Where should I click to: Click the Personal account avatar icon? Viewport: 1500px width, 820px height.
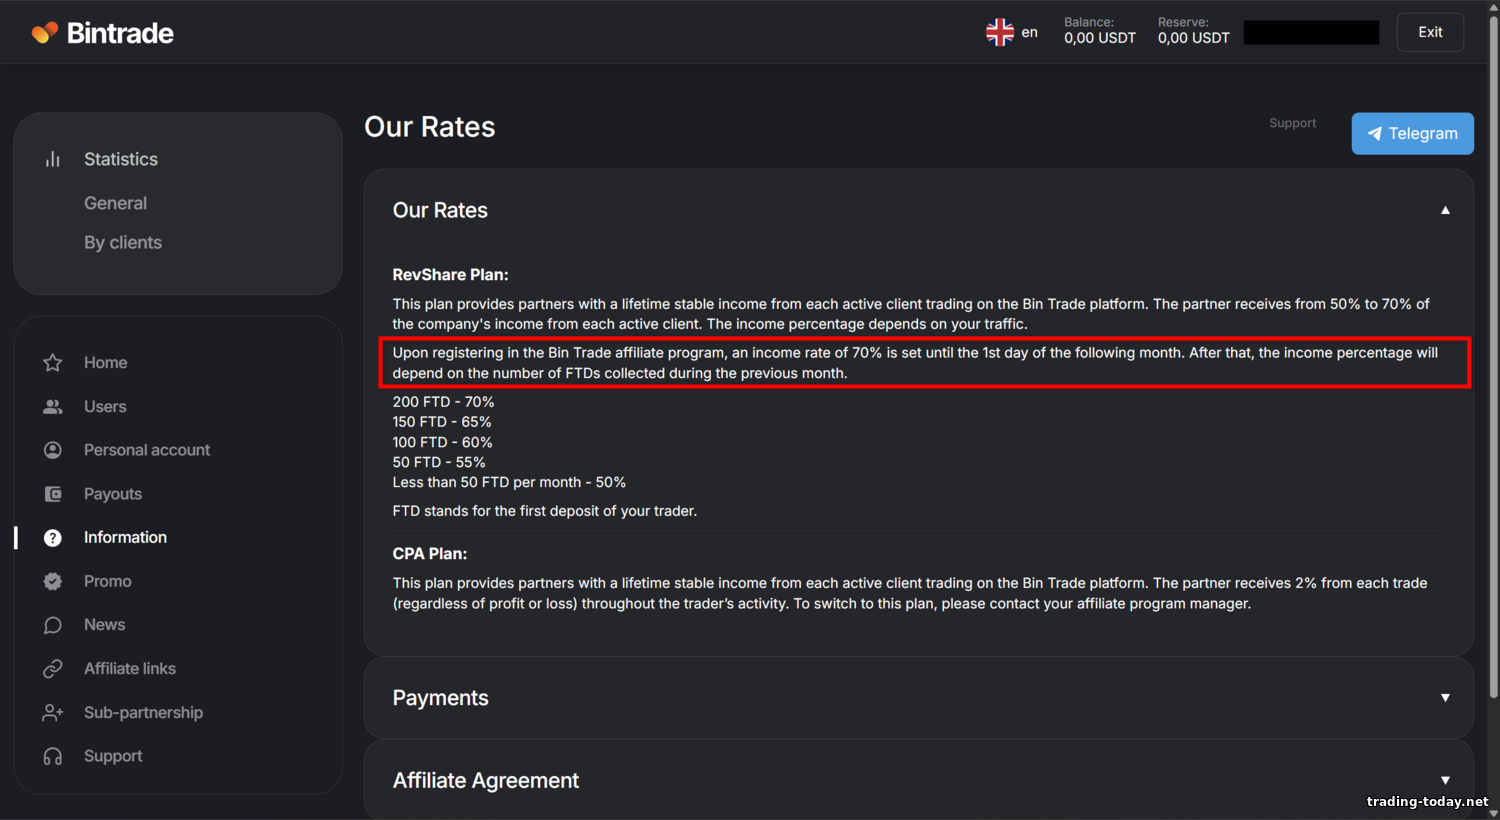click(53, 450)
